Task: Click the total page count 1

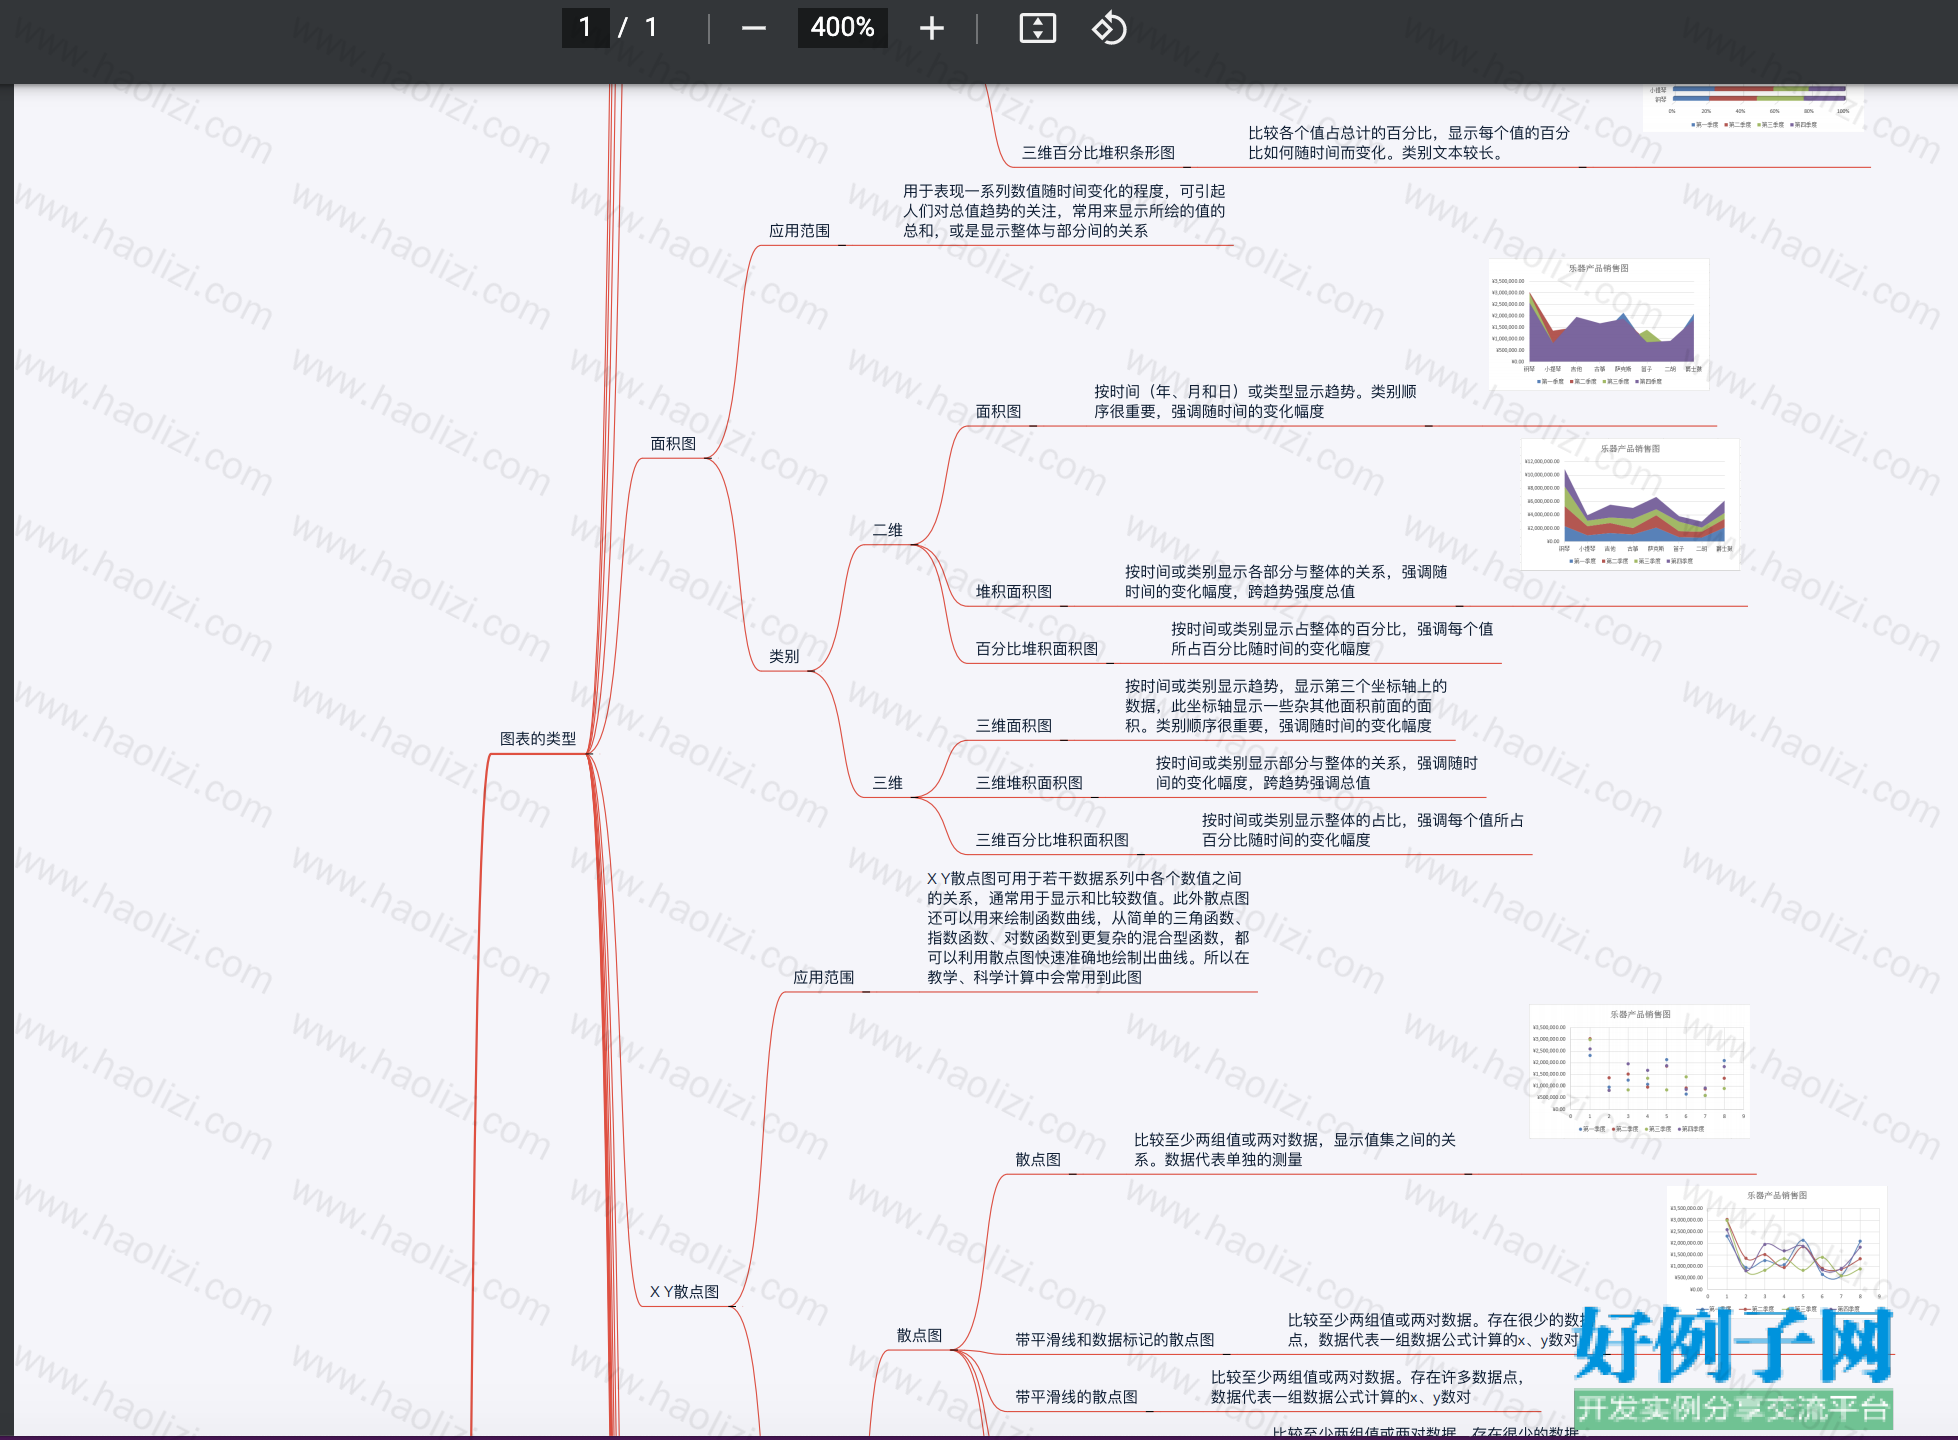Action: 651,27
